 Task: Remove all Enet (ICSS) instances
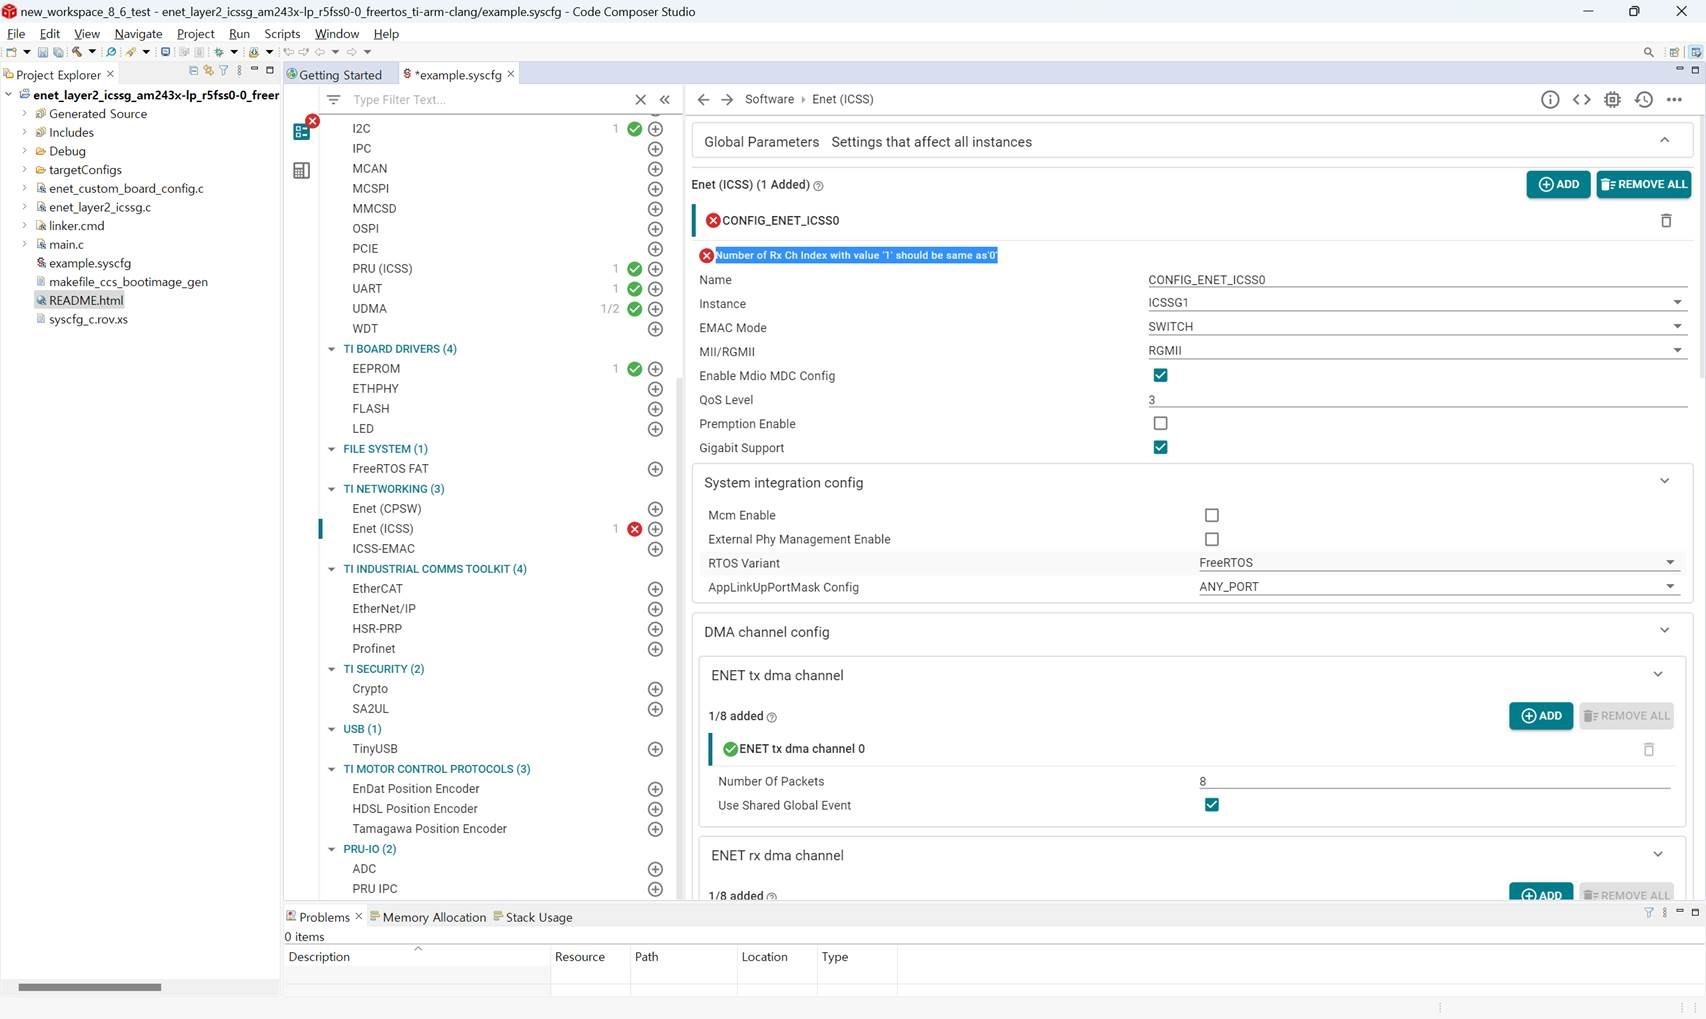point(1643,184)
